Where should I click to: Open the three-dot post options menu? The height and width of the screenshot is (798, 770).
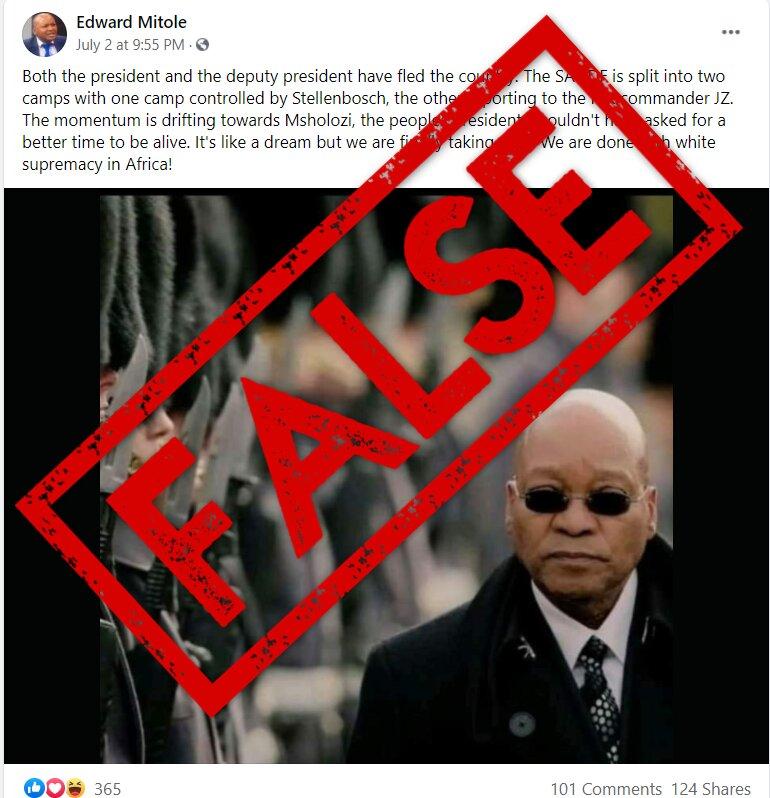730,32
